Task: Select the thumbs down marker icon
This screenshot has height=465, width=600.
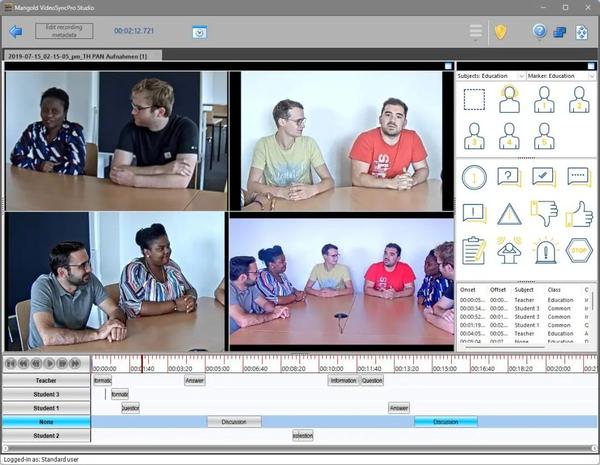Action: point(545,212)
